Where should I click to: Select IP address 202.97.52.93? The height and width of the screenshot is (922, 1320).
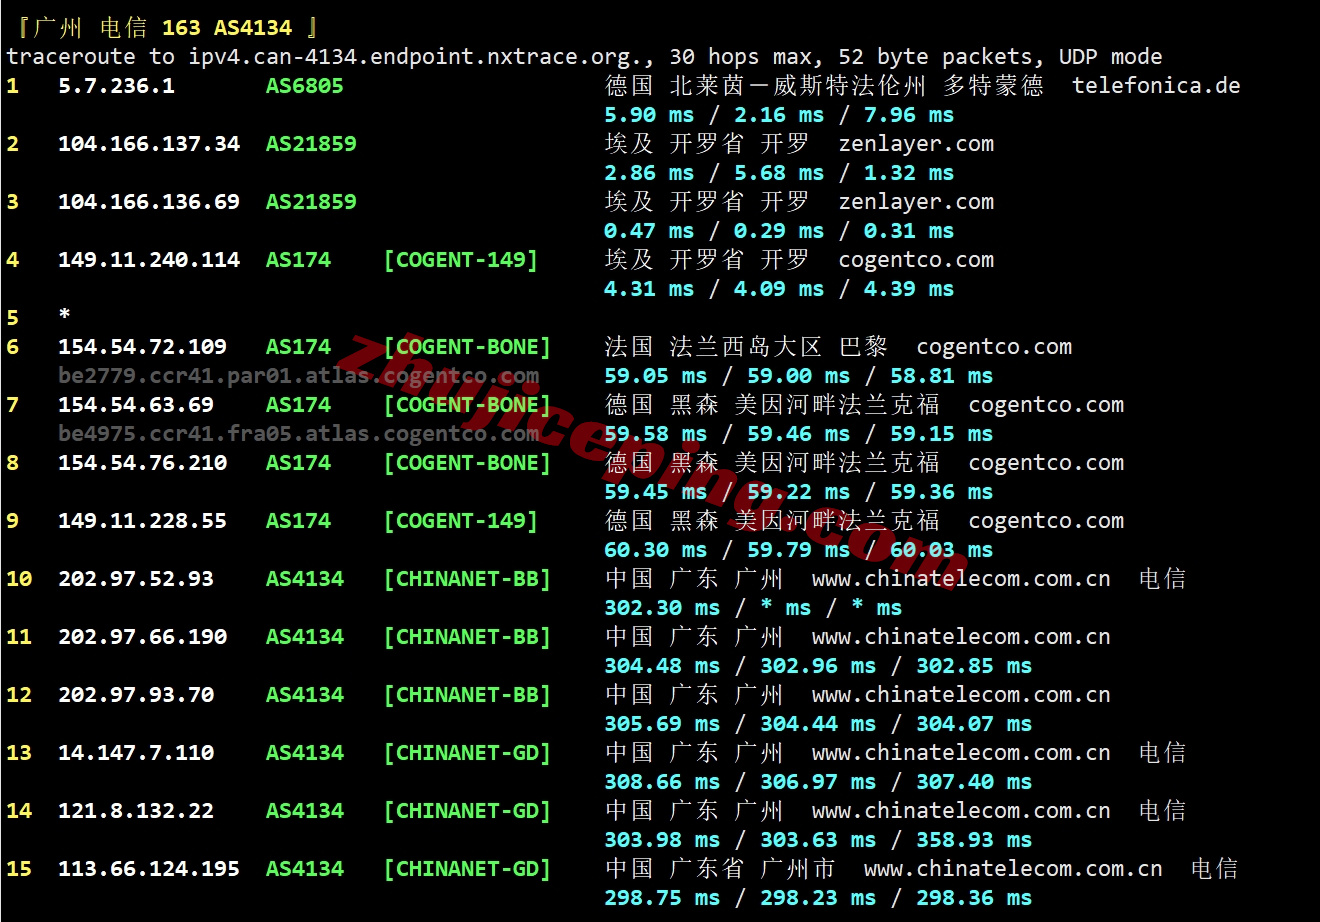(x=136, y=579)
